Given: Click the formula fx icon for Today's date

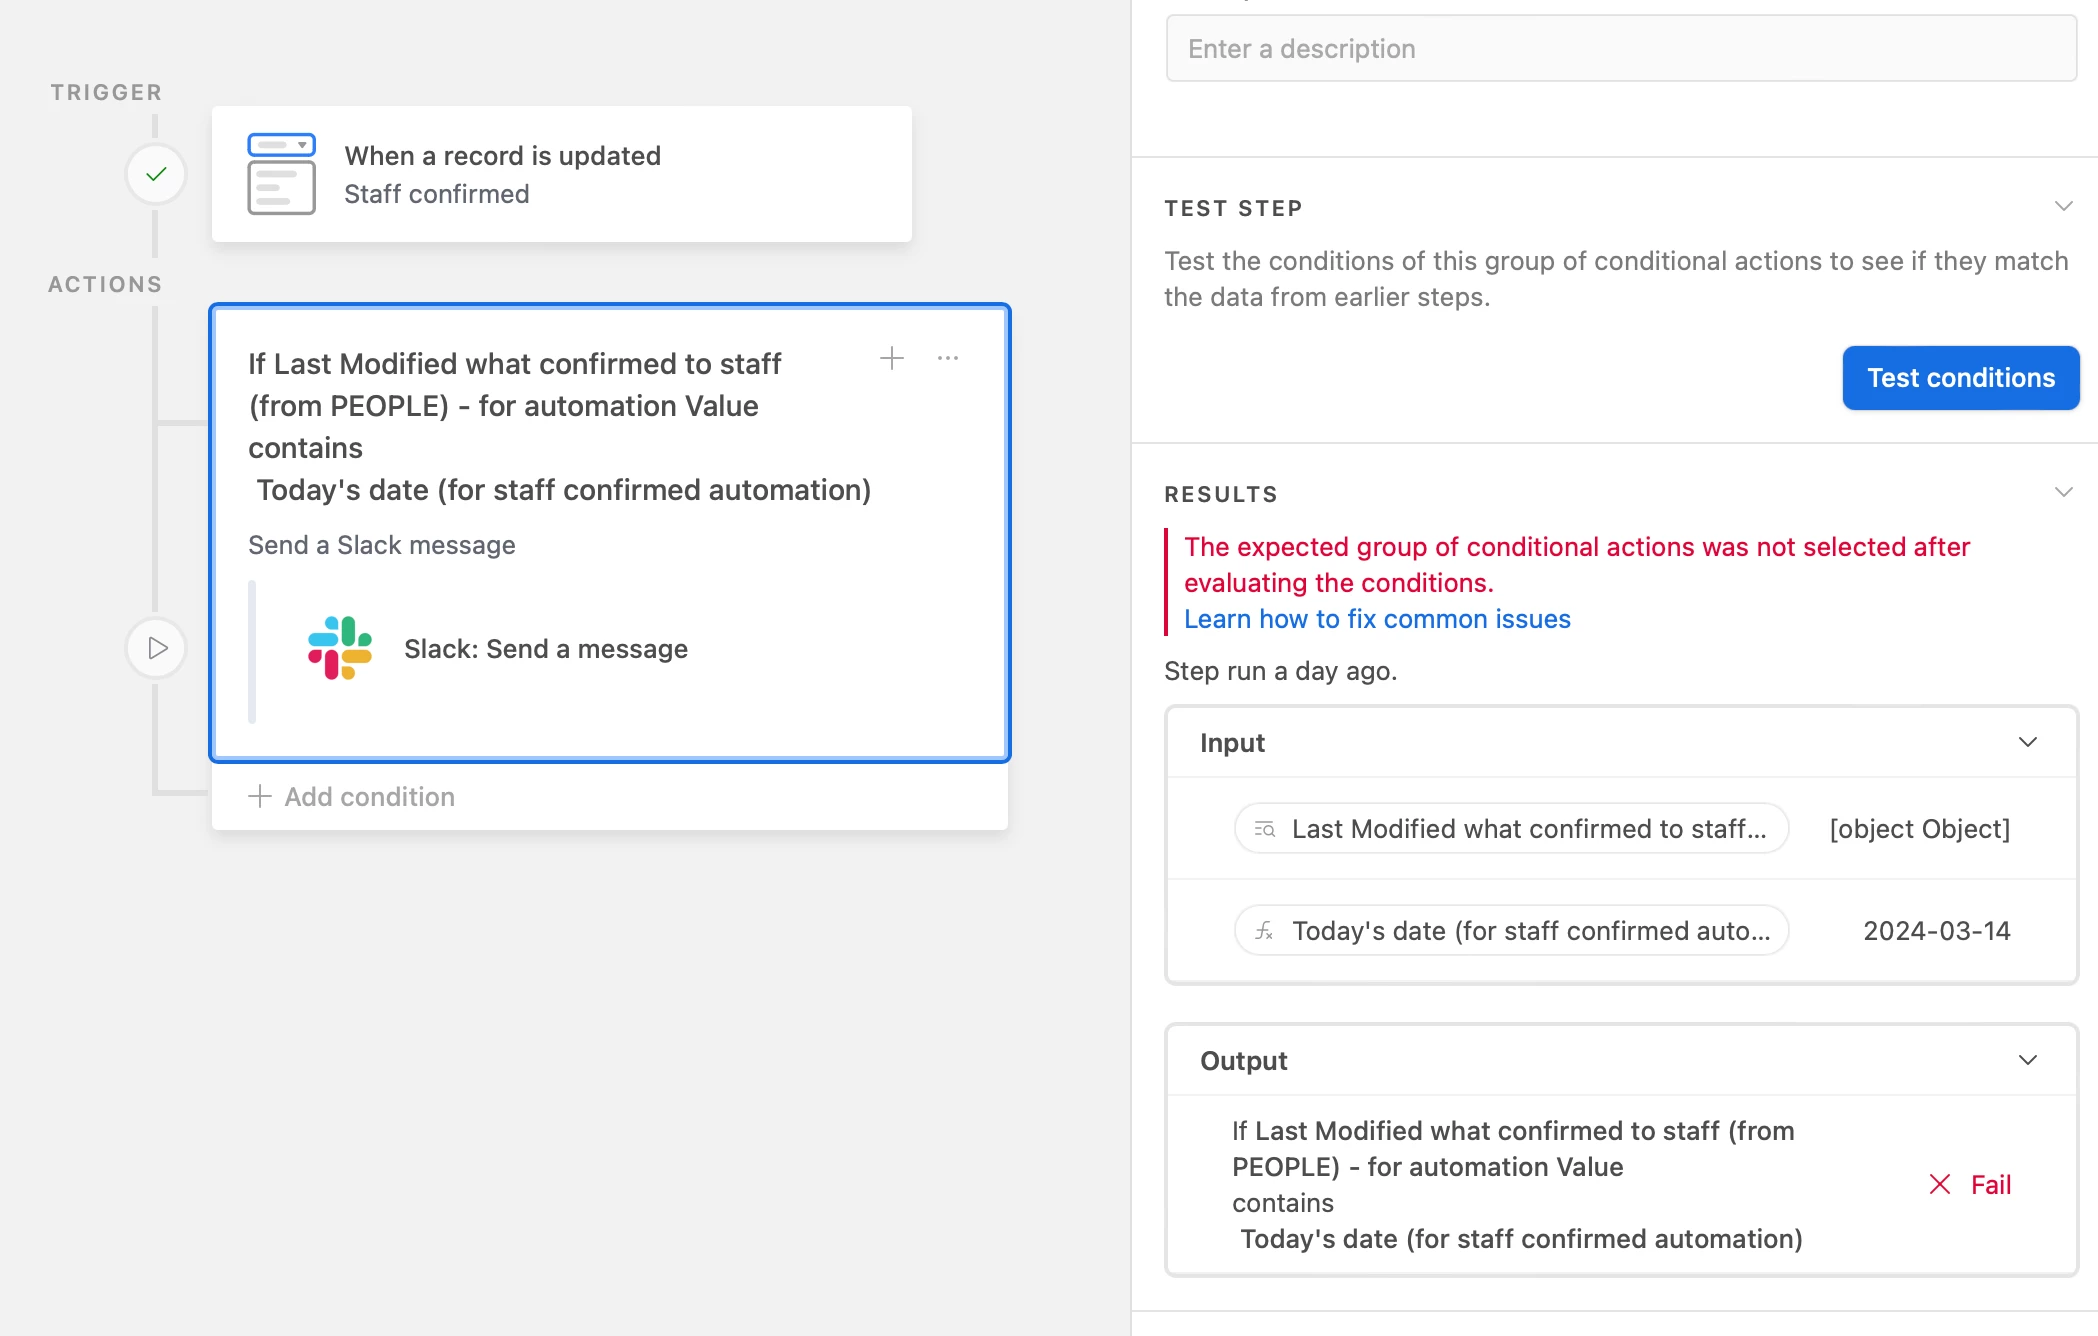Looking at the screenshot, I should [1264, 931].
